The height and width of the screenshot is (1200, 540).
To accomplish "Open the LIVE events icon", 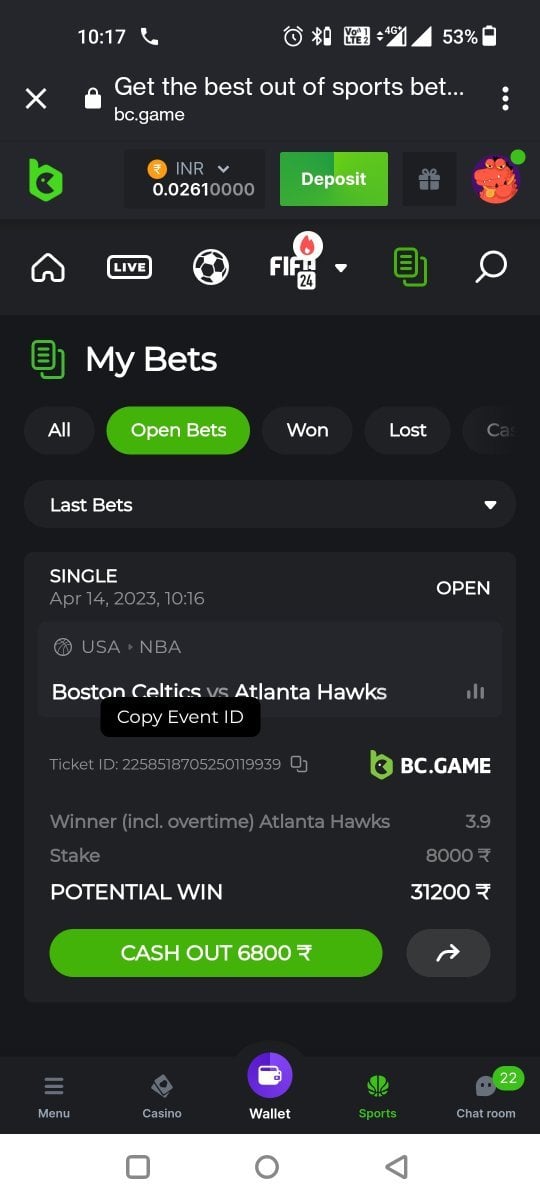I will 129,267.
